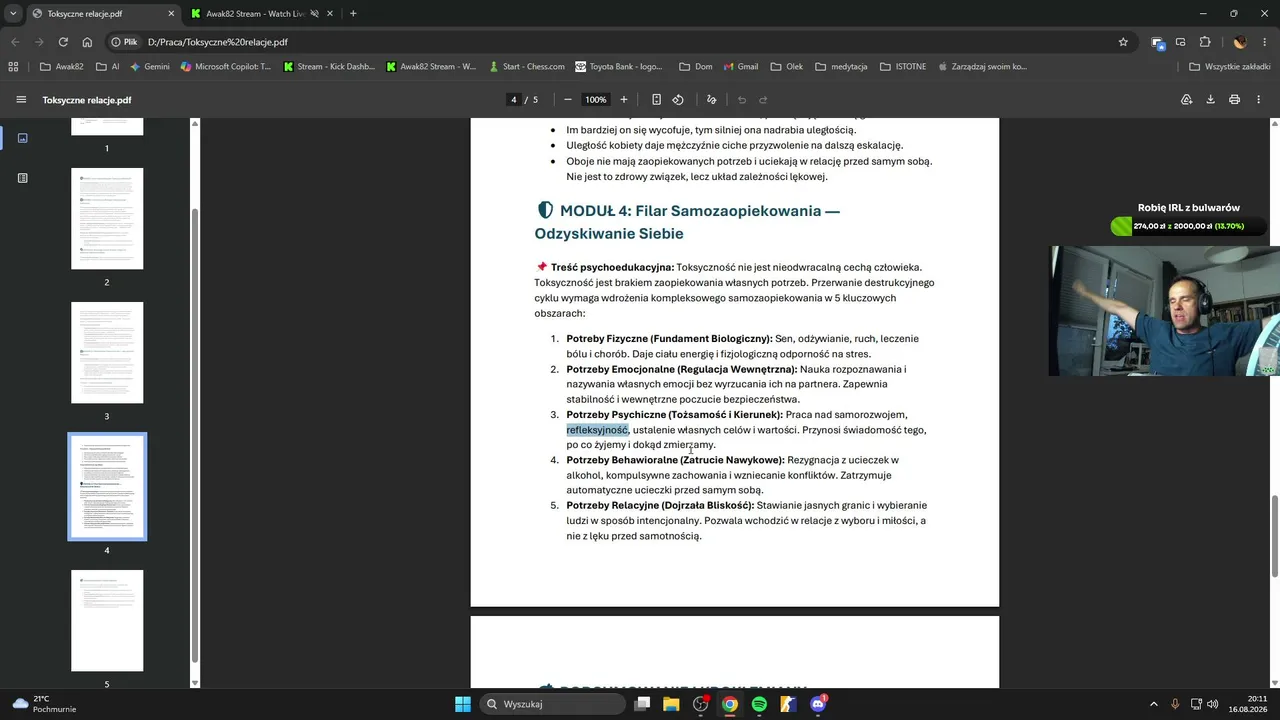Bookmark this page with the star
Viewport: 1280px width, 720px height.
click(x=1123, y=42)
